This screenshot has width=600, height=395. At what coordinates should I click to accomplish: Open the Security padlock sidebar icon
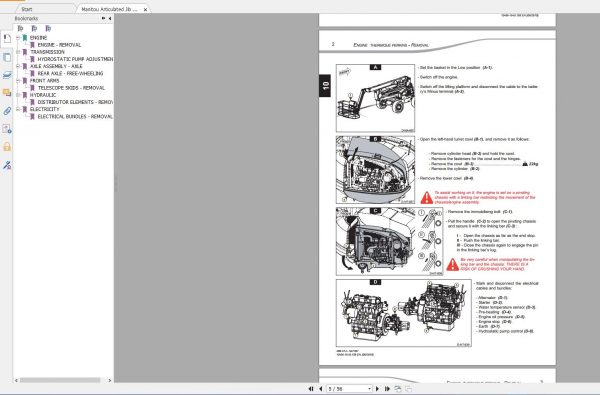click(7, 147)
